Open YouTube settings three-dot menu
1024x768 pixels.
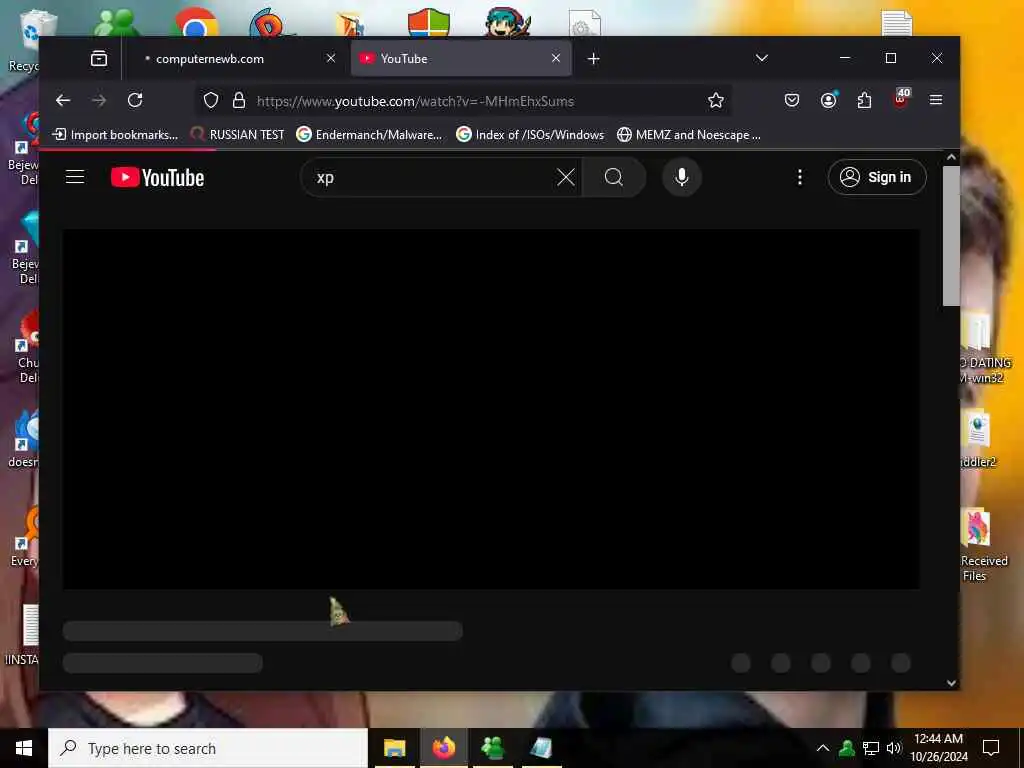coord(799,177)
